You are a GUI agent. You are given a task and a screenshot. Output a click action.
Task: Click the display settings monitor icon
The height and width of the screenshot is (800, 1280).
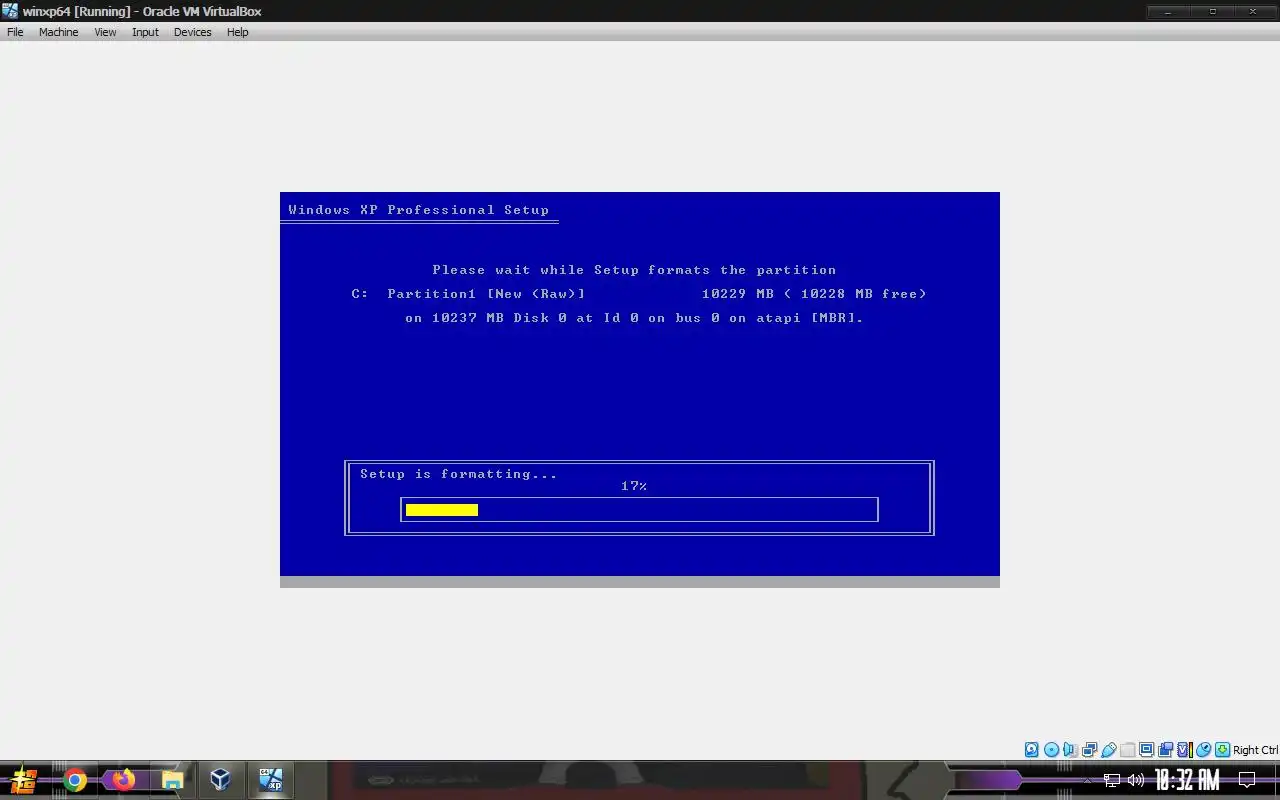tap(1146, 750)
